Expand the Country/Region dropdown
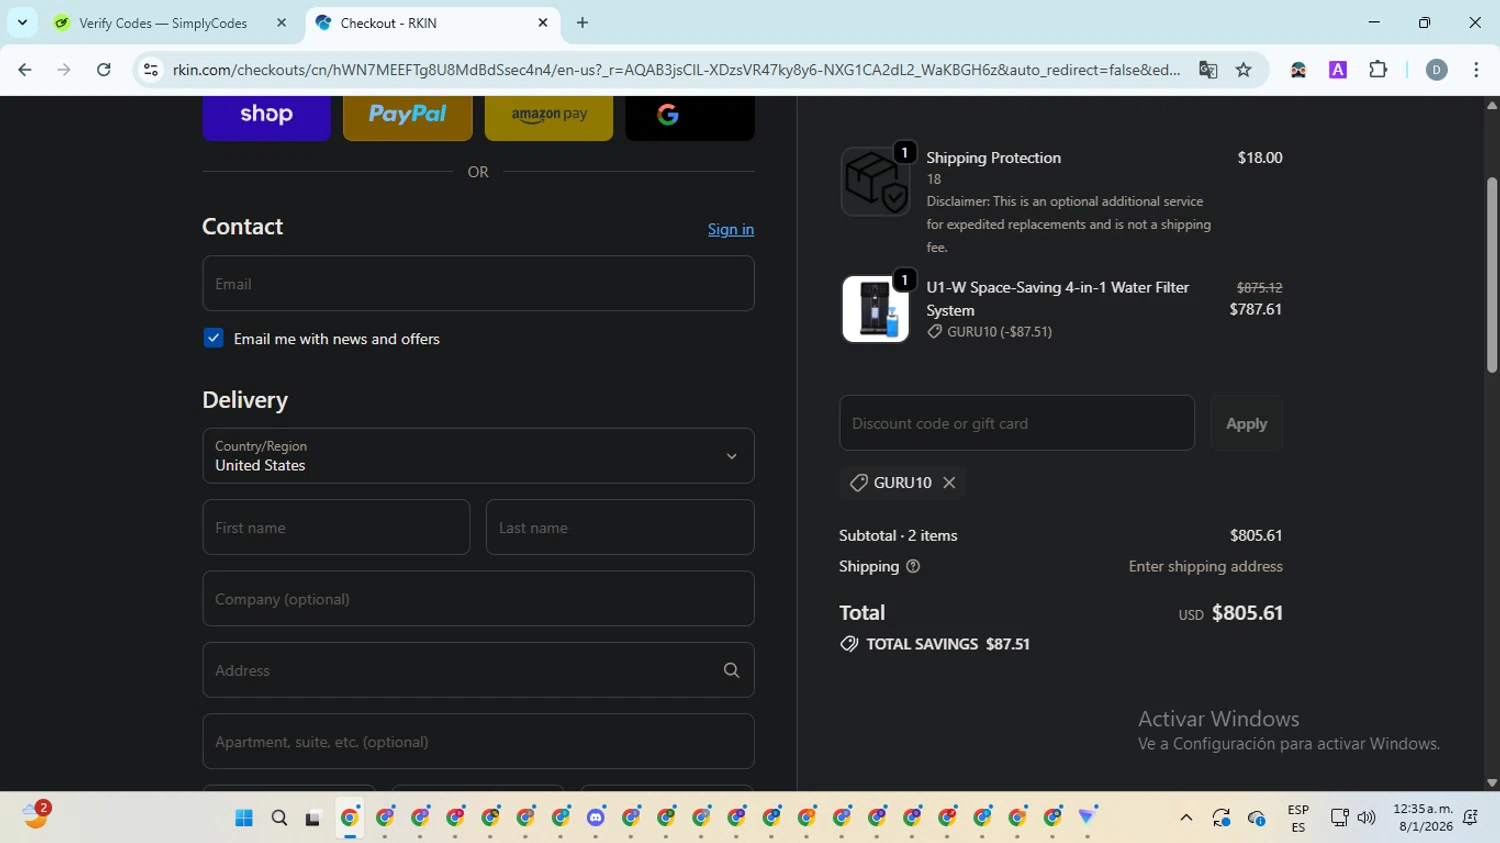1500x843 pixels. coord(478,456)
